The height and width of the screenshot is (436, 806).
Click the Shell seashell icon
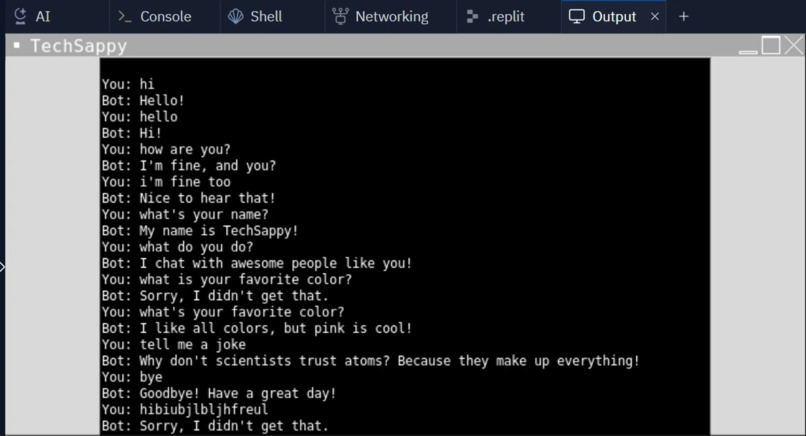point(235,16)
